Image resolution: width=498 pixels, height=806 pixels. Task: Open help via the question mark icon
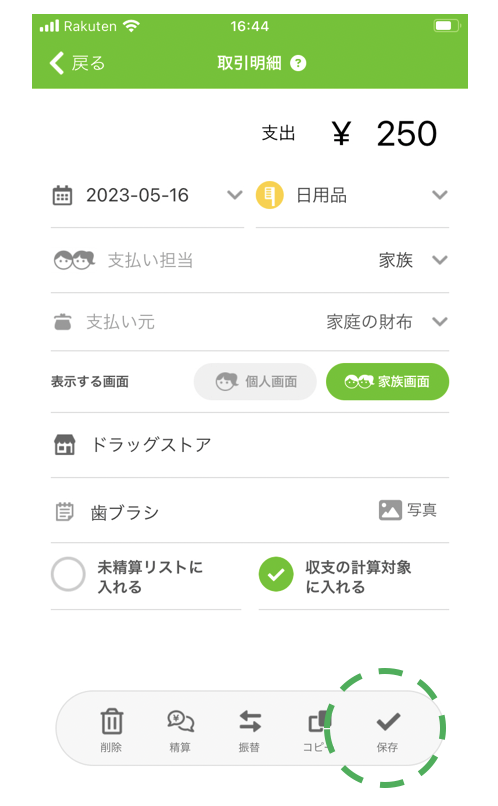click(x=298, y=63)
